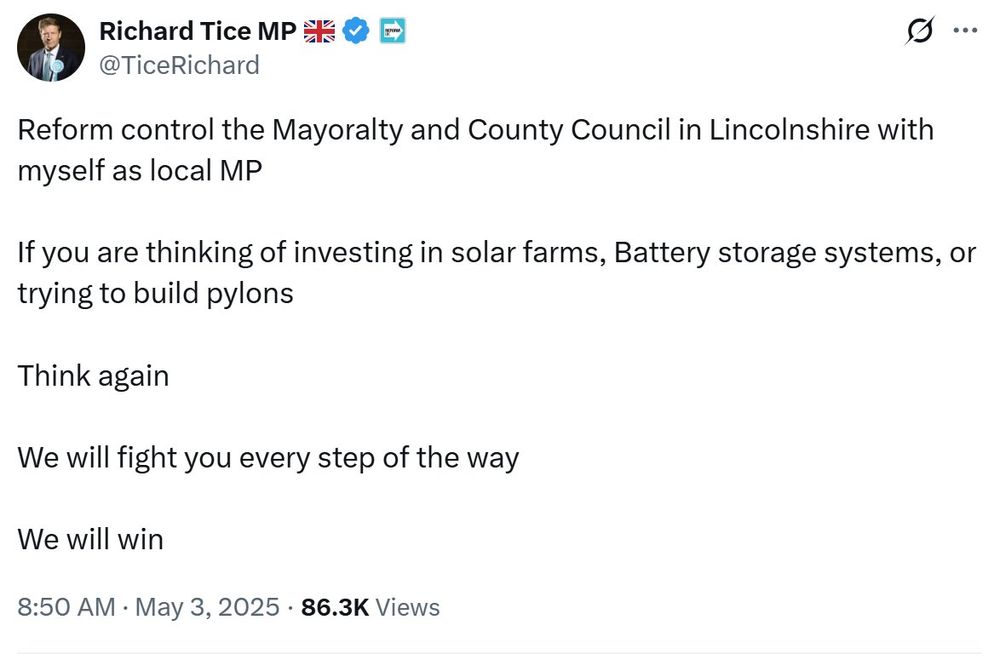Click the 86.3K view count

[335, 607]
